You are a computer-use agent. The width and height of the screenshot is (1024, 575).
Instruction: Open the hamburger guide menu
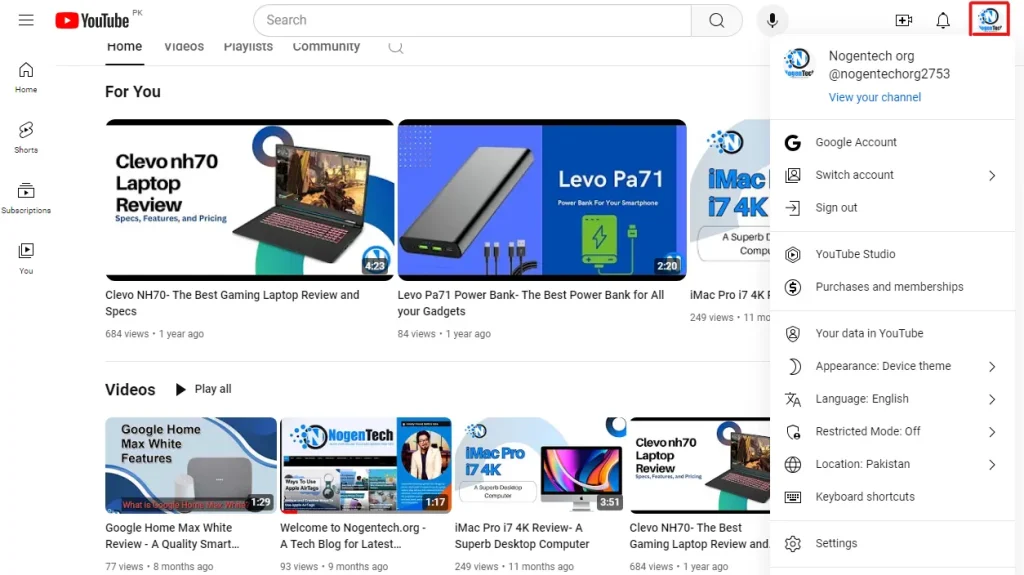[26, 20]
